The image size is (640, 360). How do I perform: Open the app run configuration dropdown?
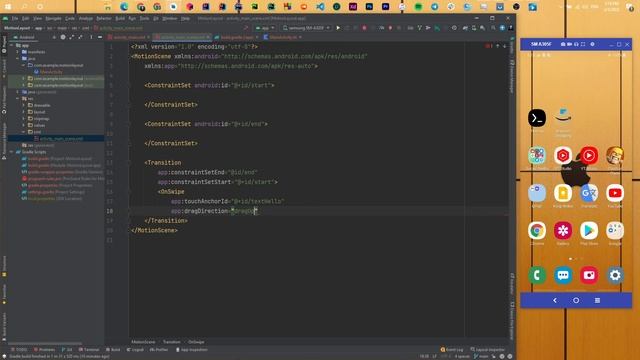click(265, 28)
